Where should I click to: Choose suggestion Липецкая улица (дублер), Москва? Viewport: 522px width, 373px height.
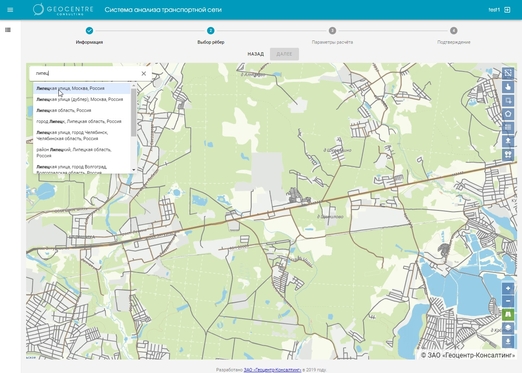(x=82, y=99)
